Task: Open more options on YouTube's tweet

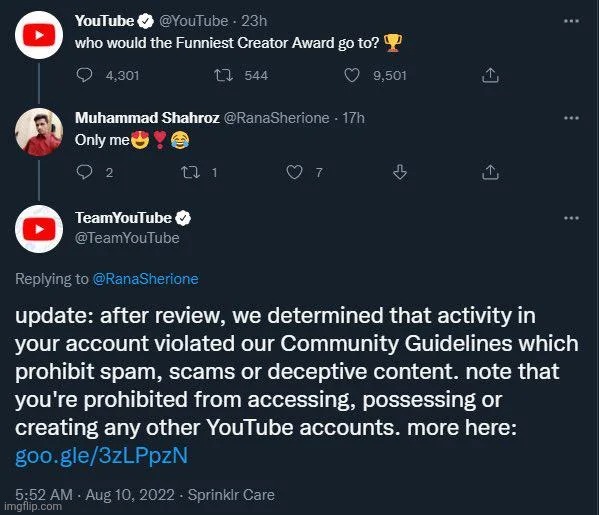Action: point(571,21)
